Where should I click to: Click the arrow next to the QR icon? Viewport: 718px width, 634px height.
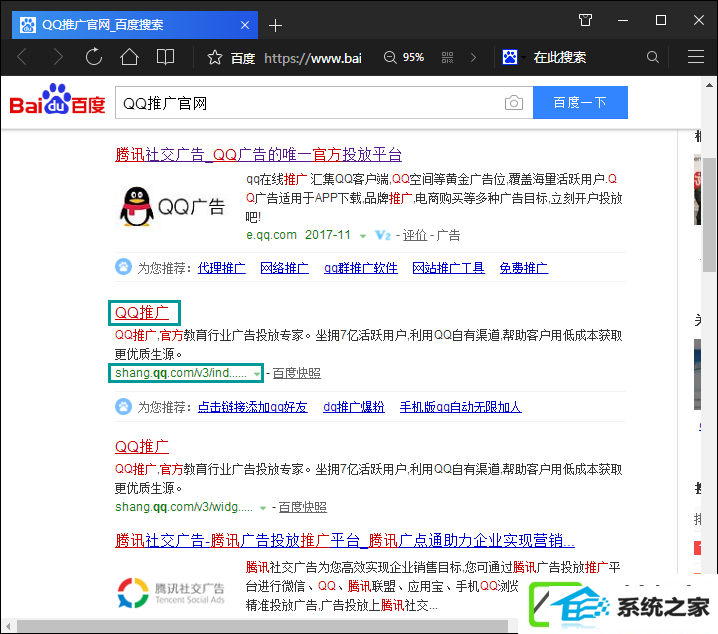pyautogui.click(x=473, y=58)
